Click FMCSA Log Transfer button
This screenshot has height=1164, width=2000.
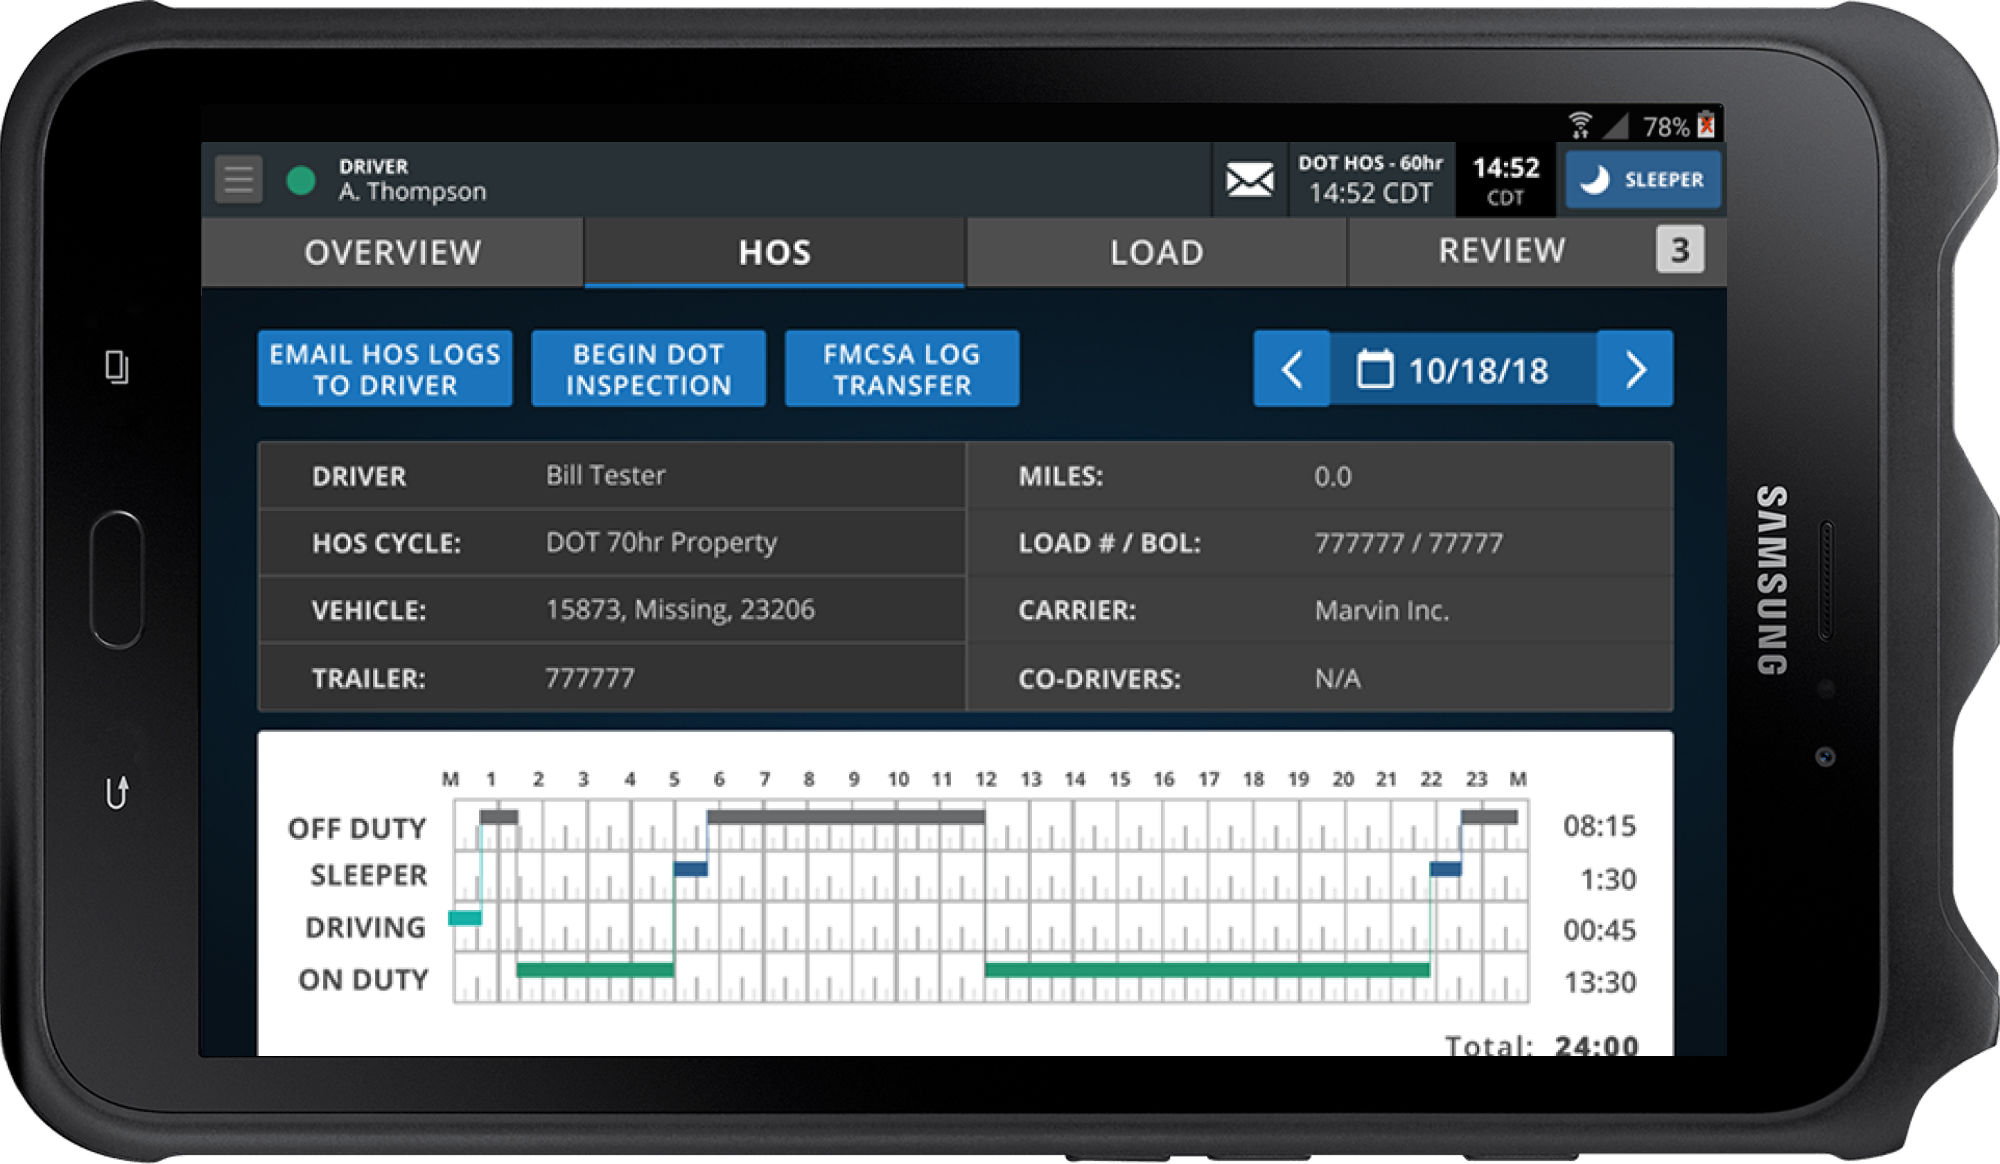(x=901, y=369)
